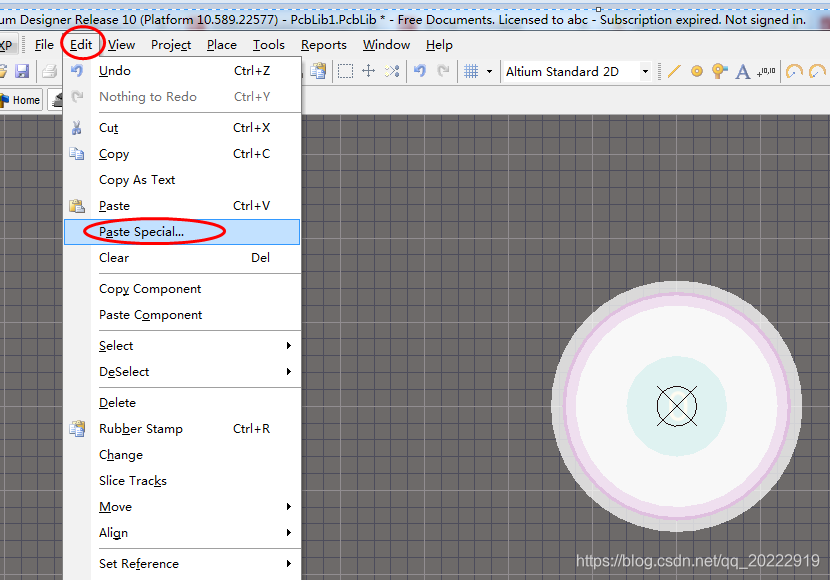Expand the DeSelect submenu
The image size is (830, 580).
pos(183,372)
